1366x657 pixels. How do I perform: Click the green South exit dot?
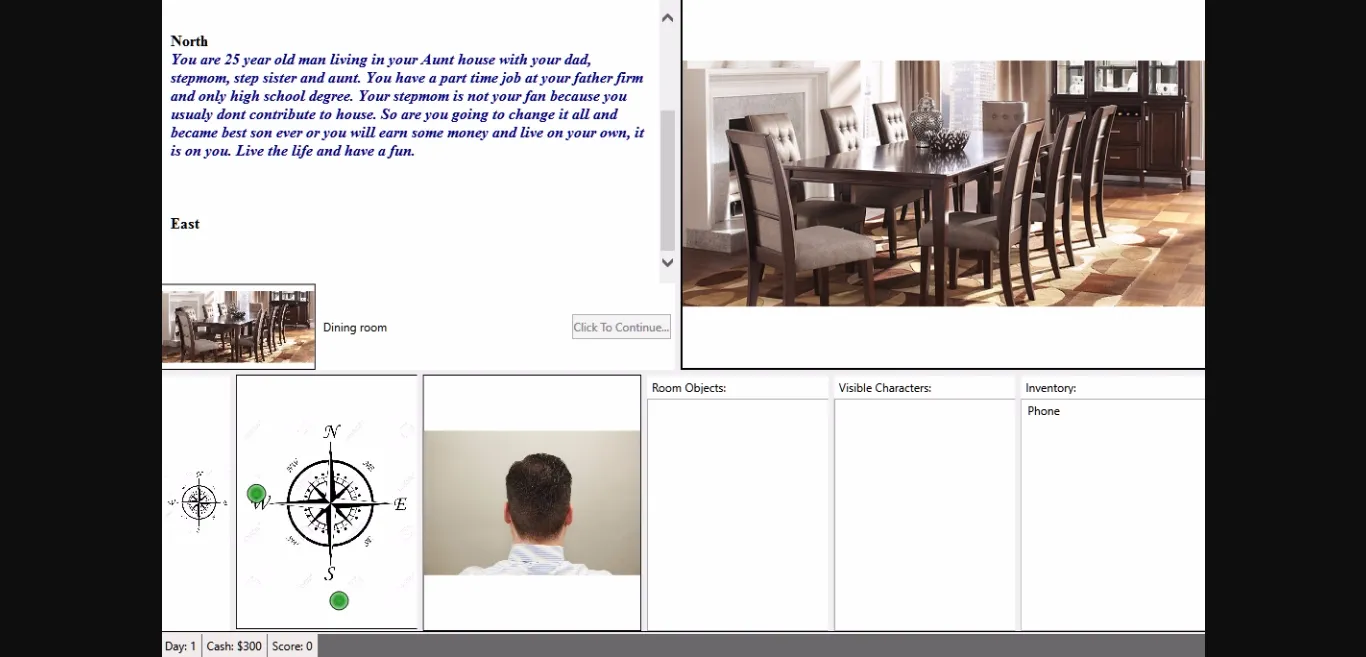click(x=339, y=600)
